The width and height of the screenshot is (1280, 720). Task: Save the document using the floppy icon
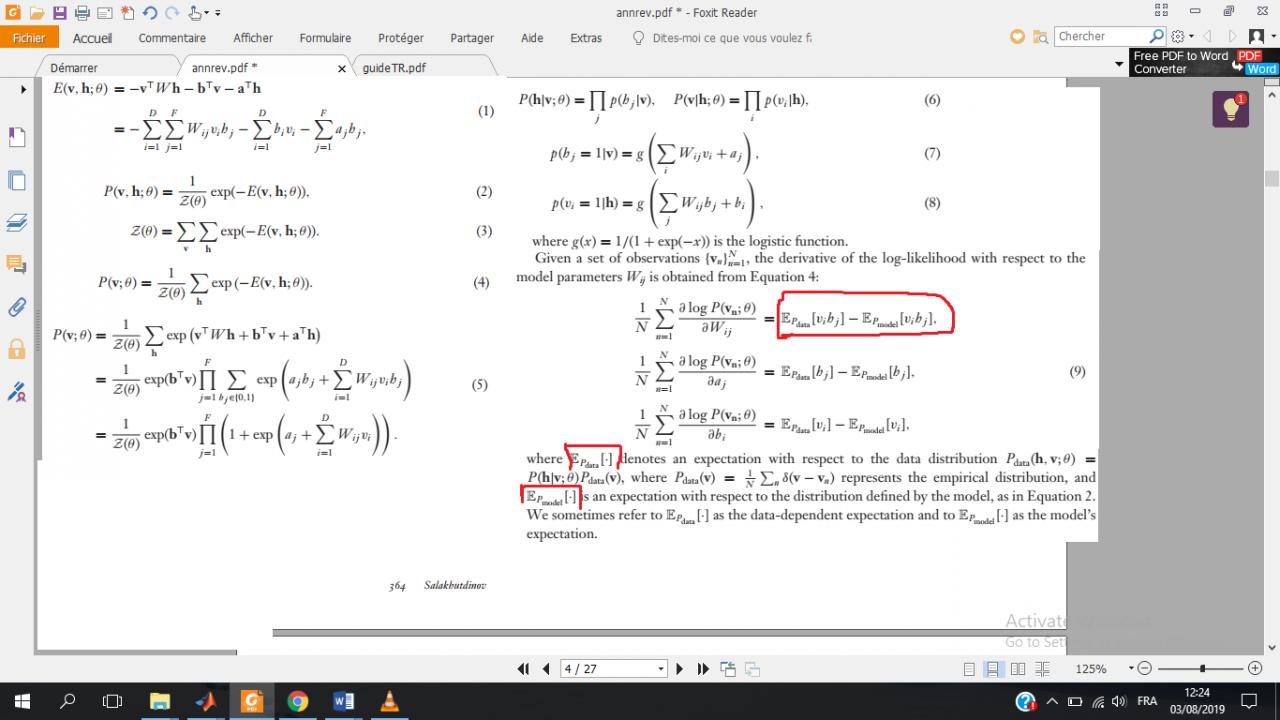tap(59, 13)
